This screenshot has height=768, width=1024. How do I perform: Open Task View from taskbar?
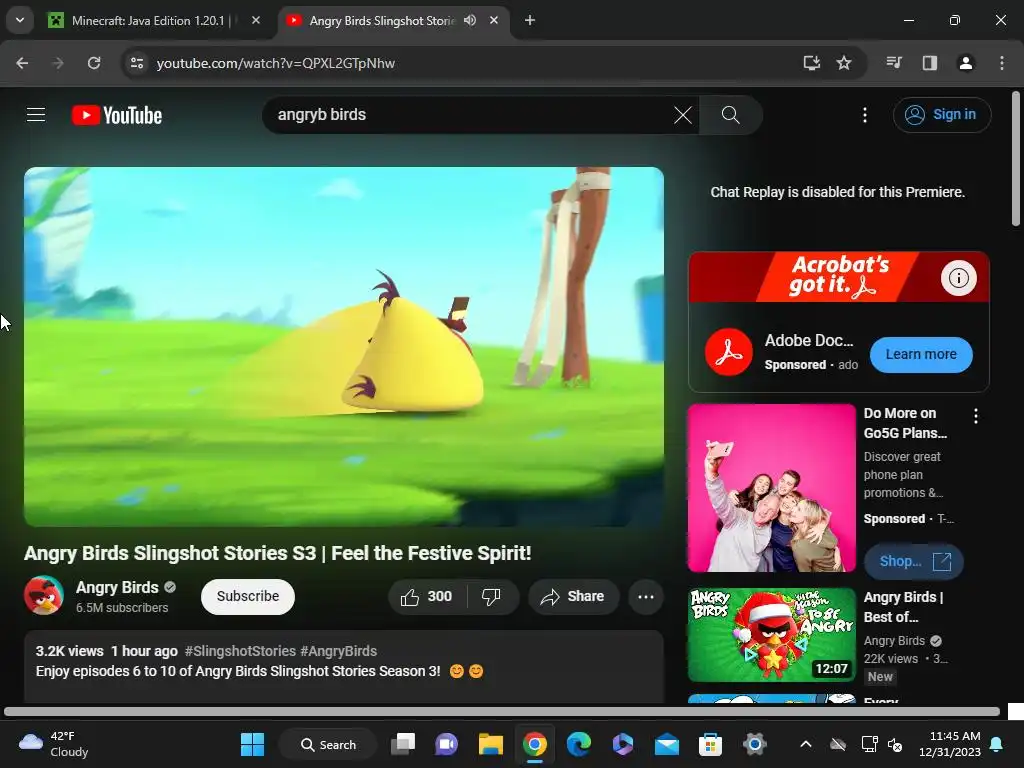pyautogui.click(x=403, y=744)
